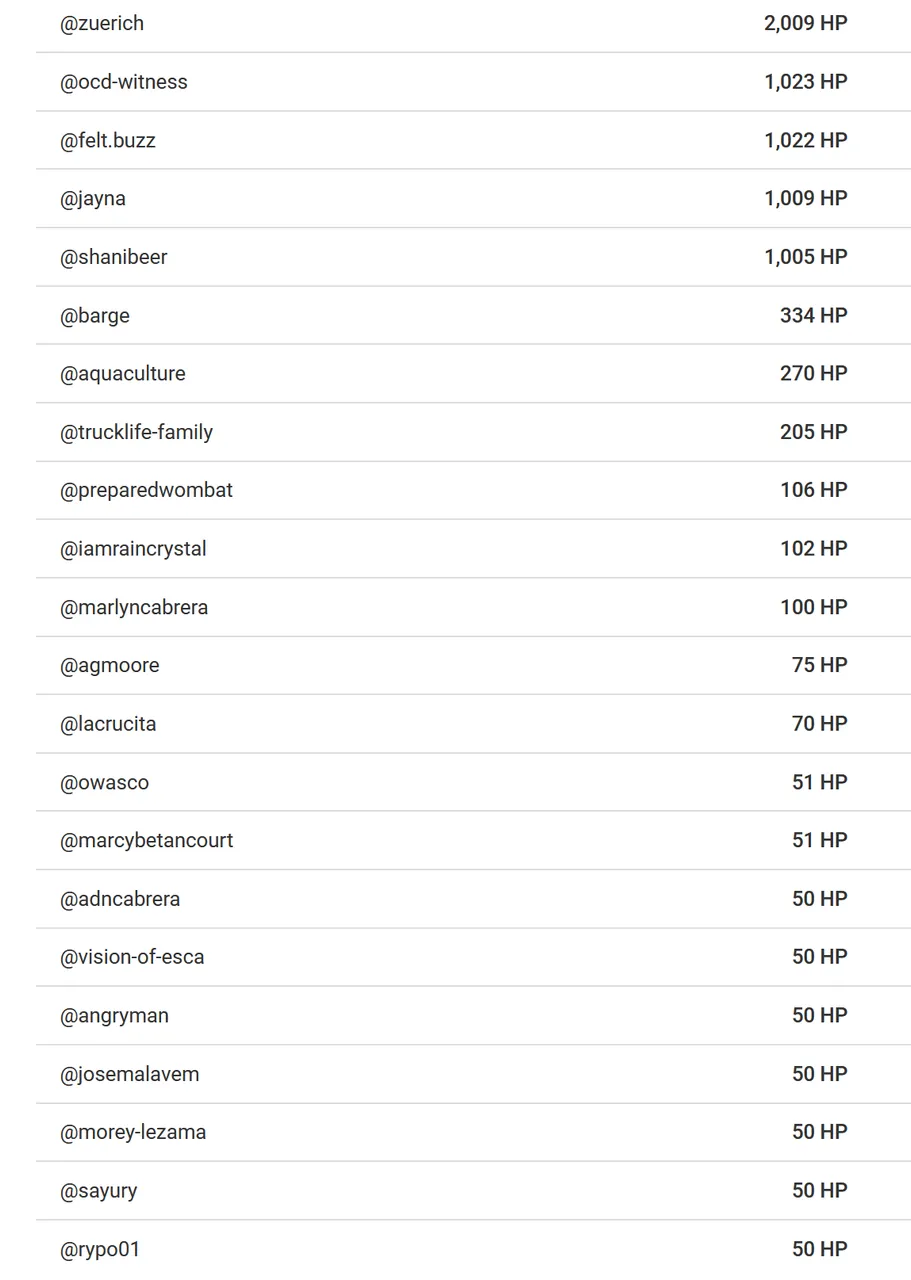The image size is (911, 1280).
Task: Open the @marcybetancourt link
Action: click(x=147, y=840)
